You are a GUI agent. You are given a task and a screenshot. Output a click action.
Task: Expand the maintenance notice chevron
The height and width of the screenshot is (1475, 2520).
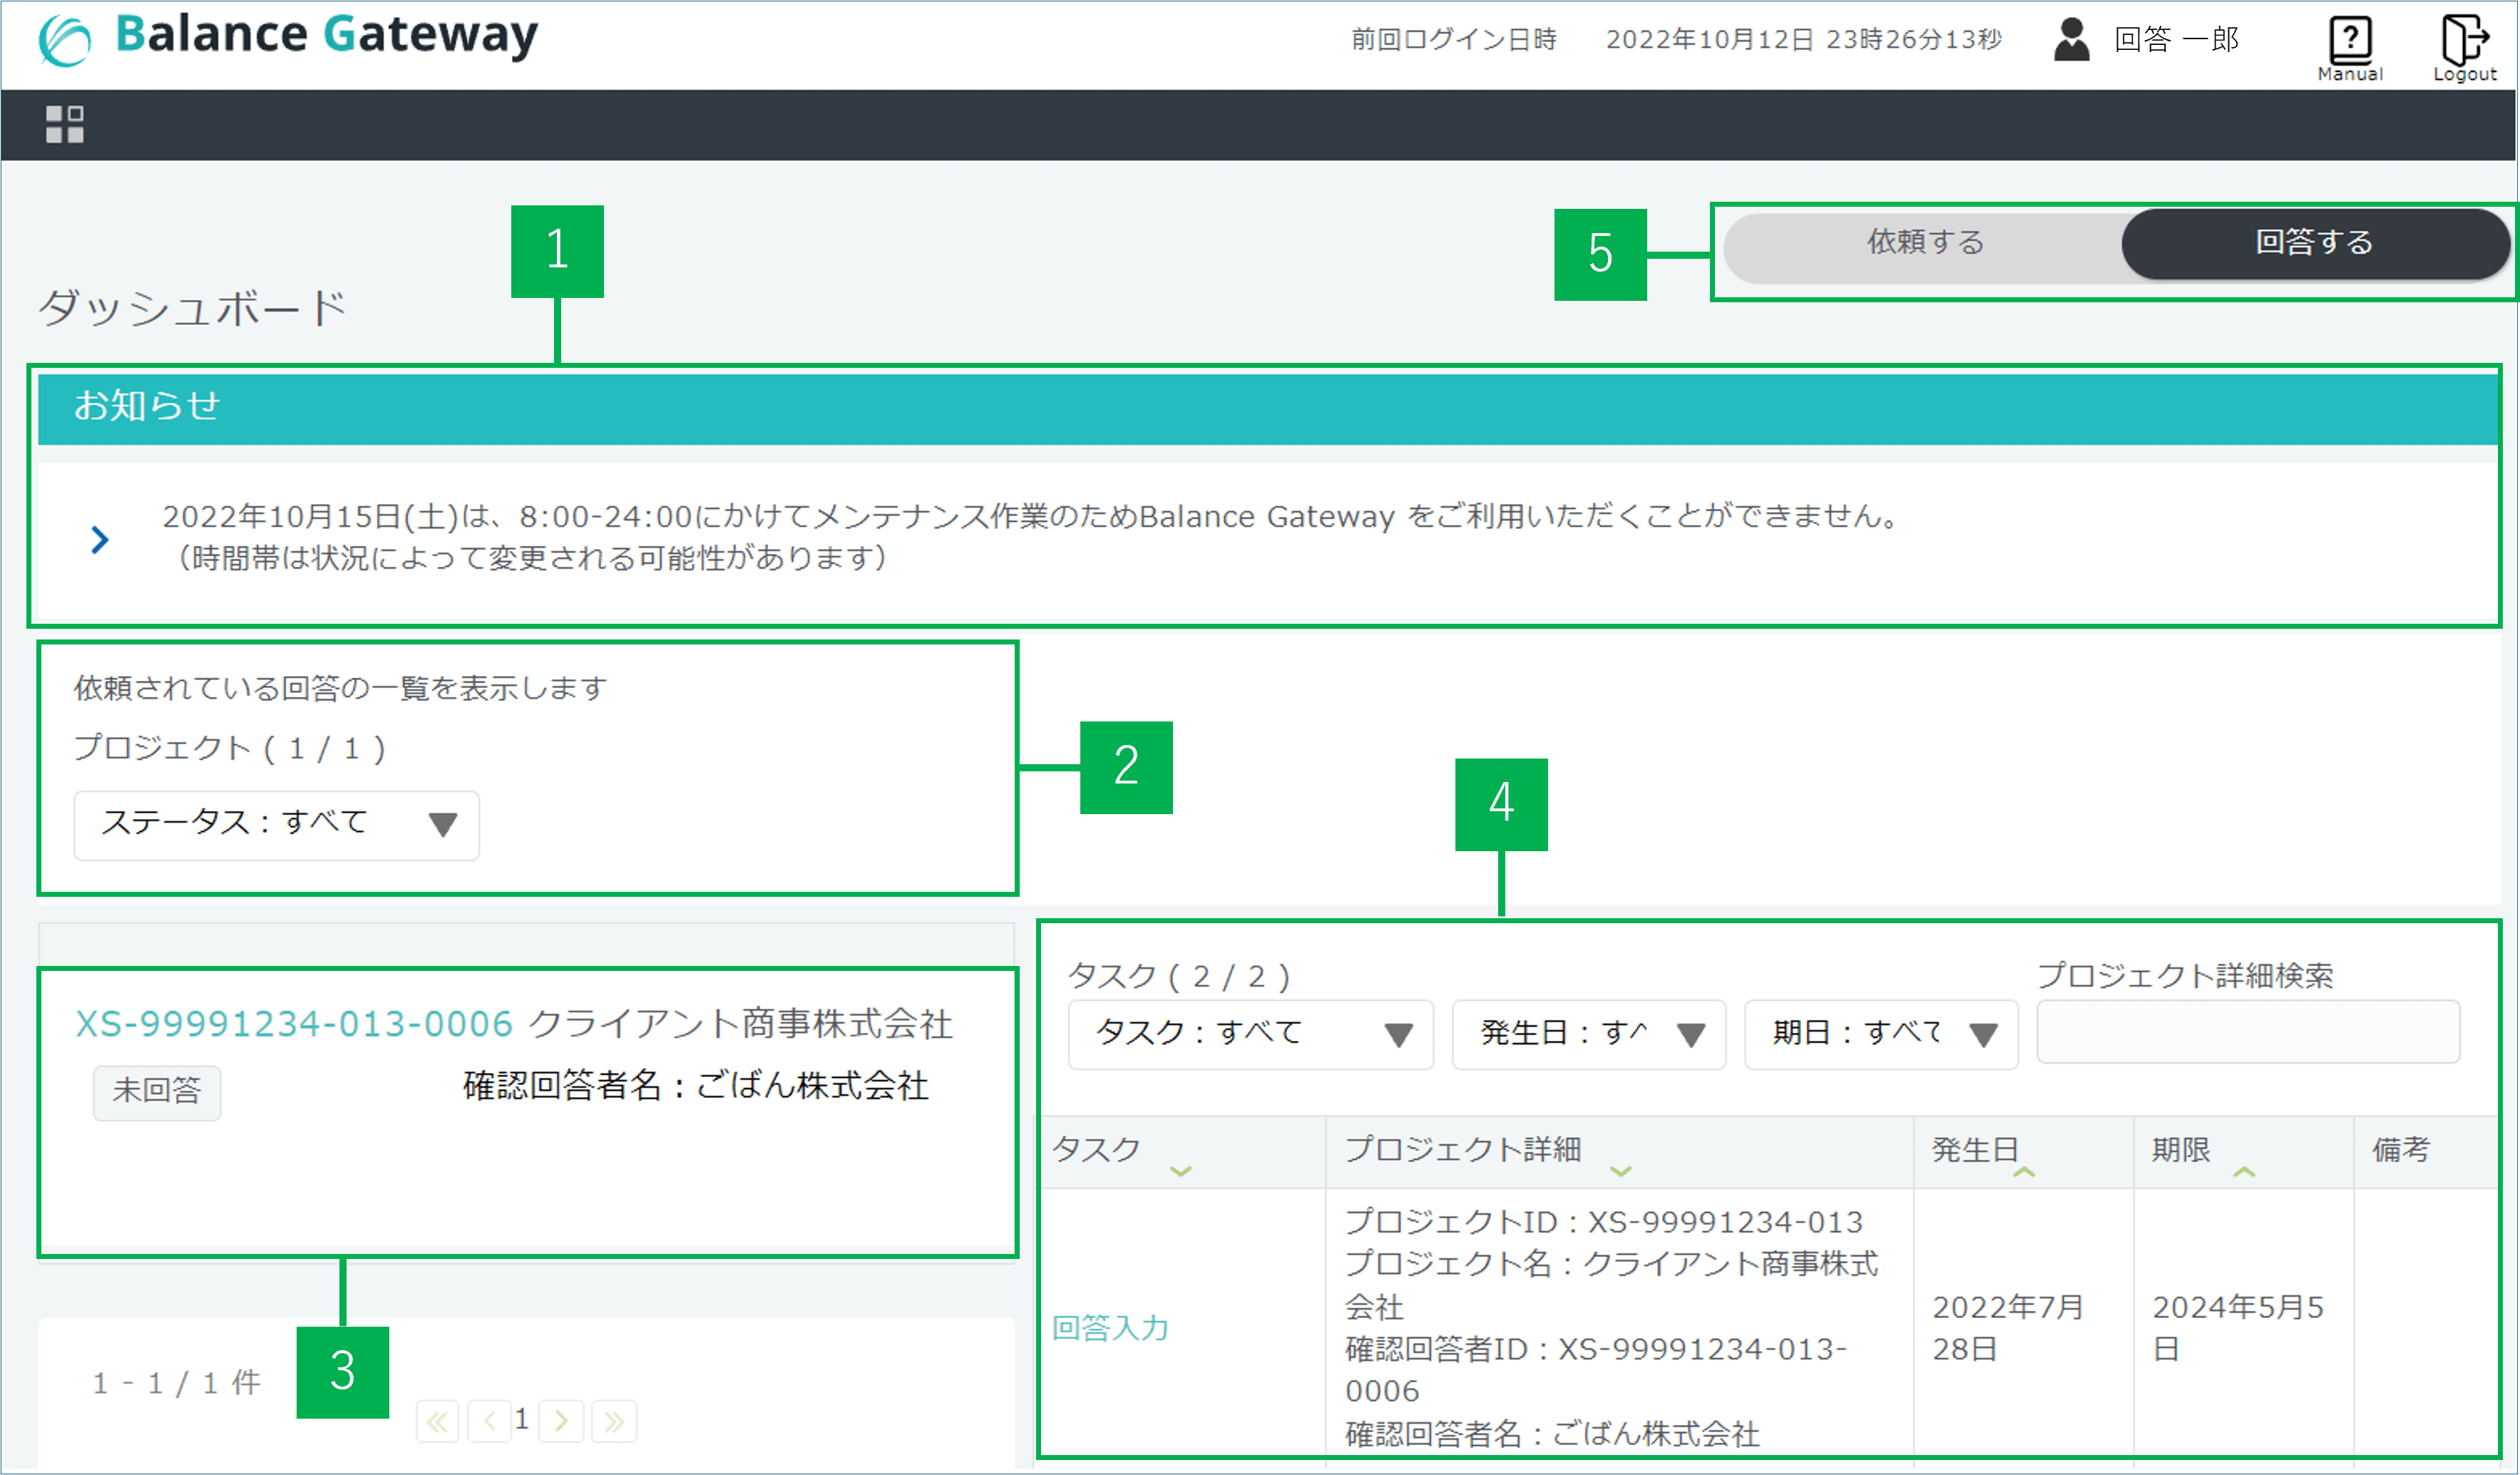[99, 540]
